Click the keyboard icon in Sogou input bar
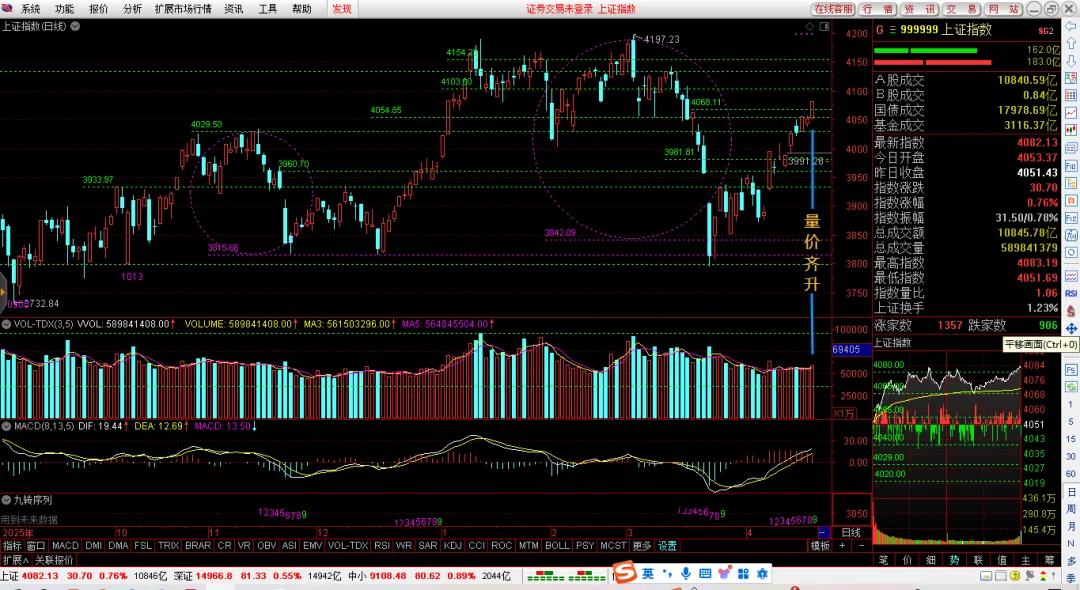Screen dimensions: 1080x590 [x=705, y=573]
